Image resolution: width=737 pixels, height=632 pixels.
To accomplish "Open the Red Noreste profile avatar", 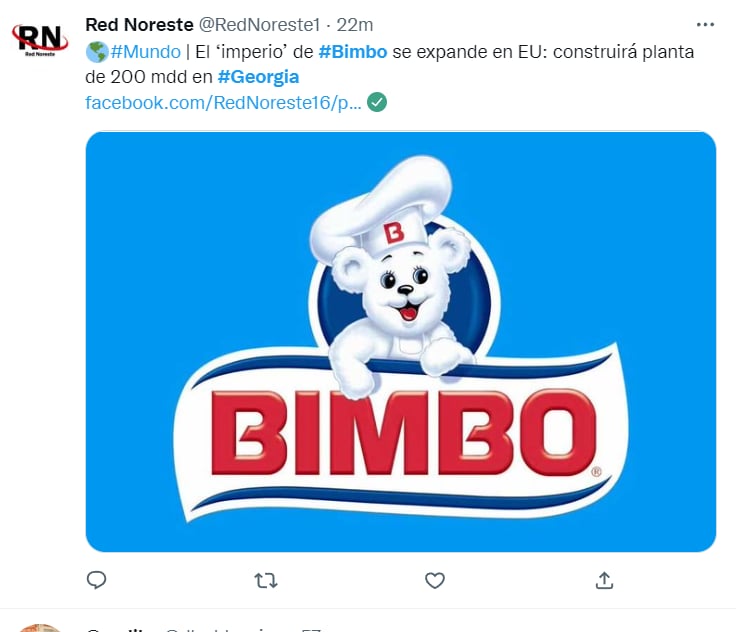I will (x=40, y=40).
